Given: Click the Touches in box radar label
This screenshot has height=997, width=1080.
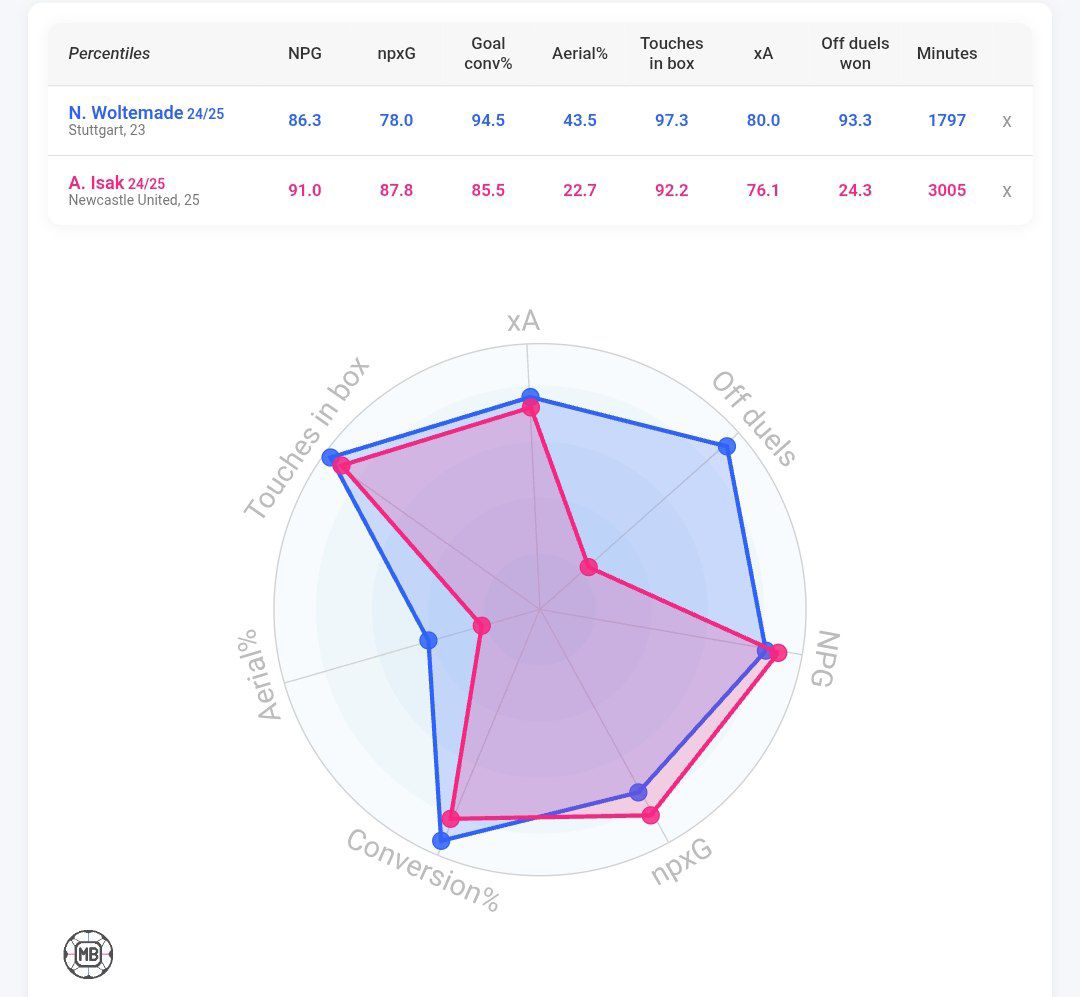Looking at the screenshot, I should coord(306,438).
